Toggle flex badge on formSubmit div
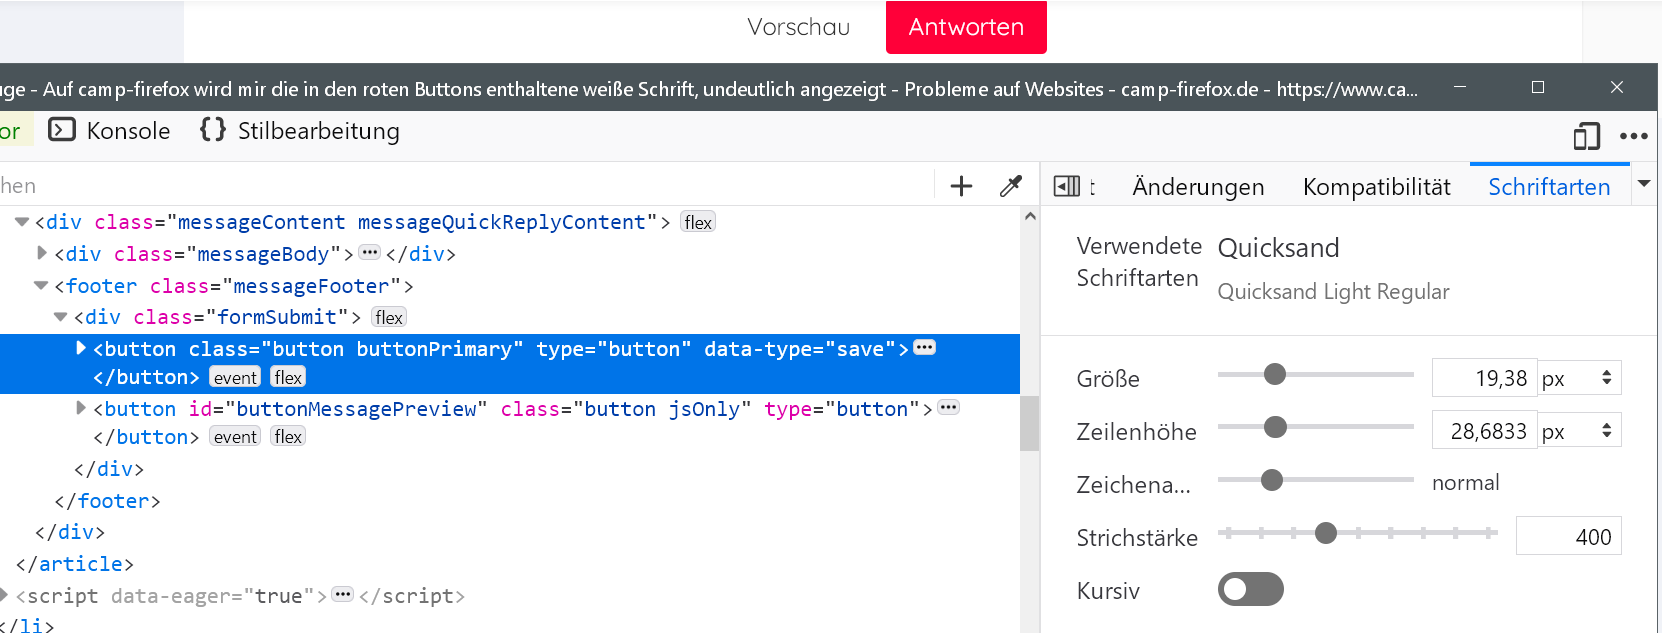 [x=389, y=317]
